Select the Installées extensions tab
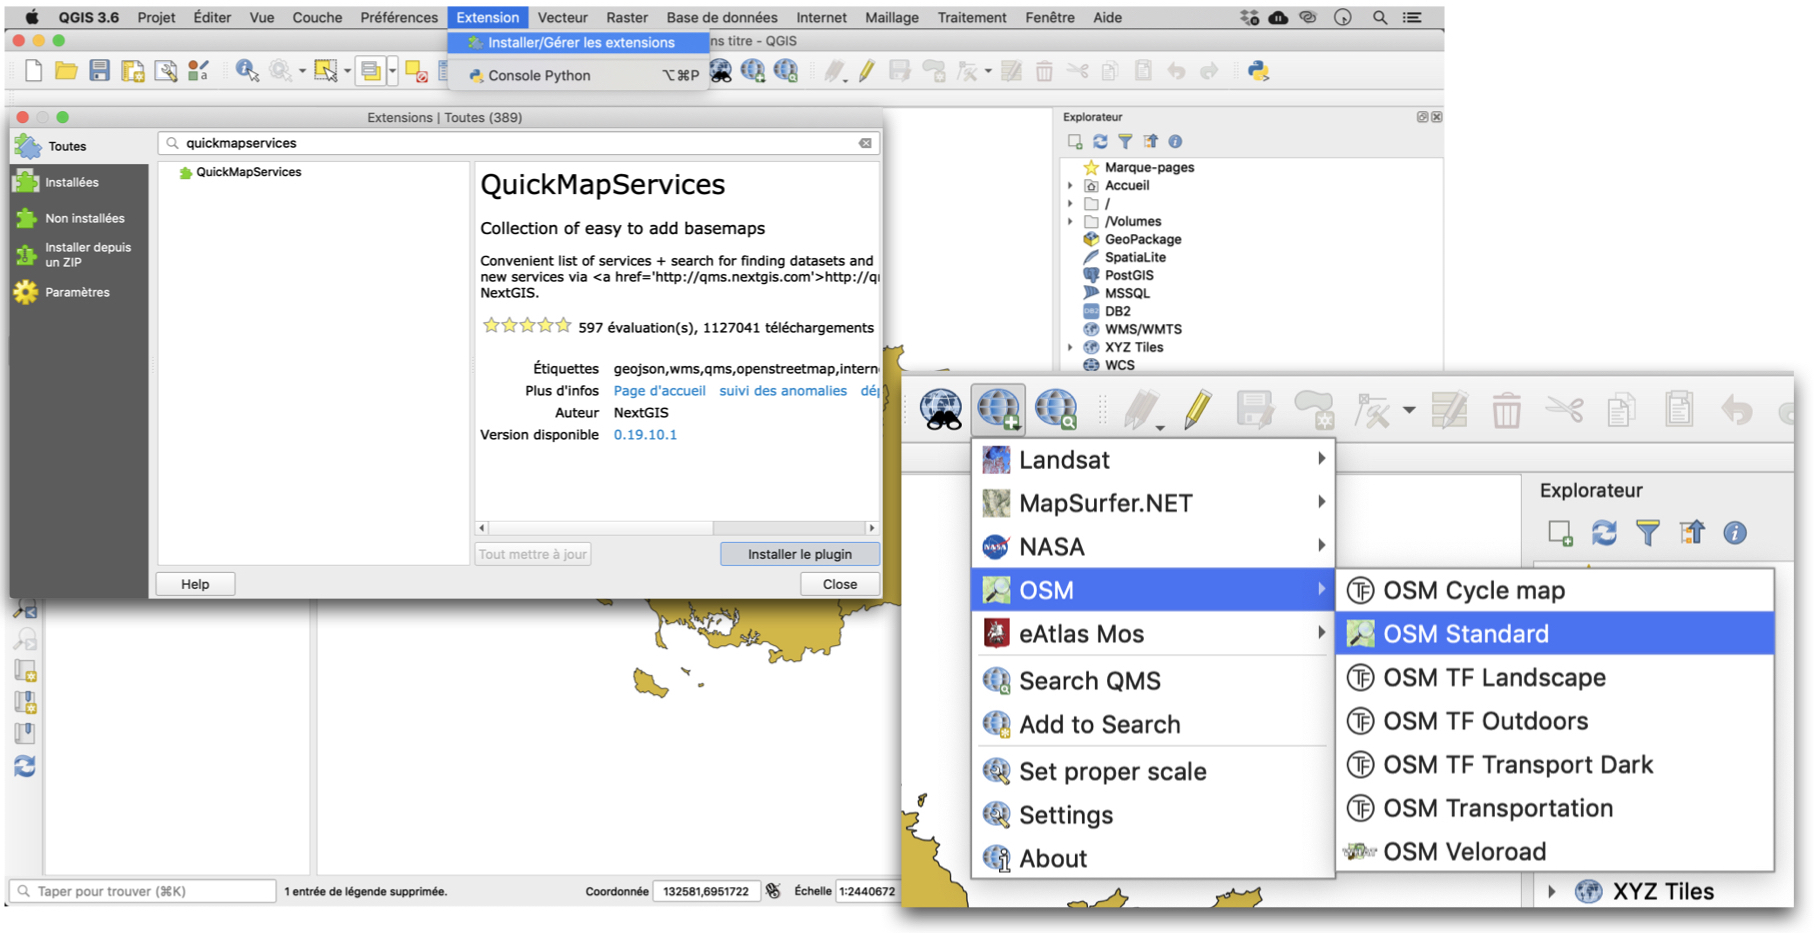1815x933 pixels. (71, 182)
